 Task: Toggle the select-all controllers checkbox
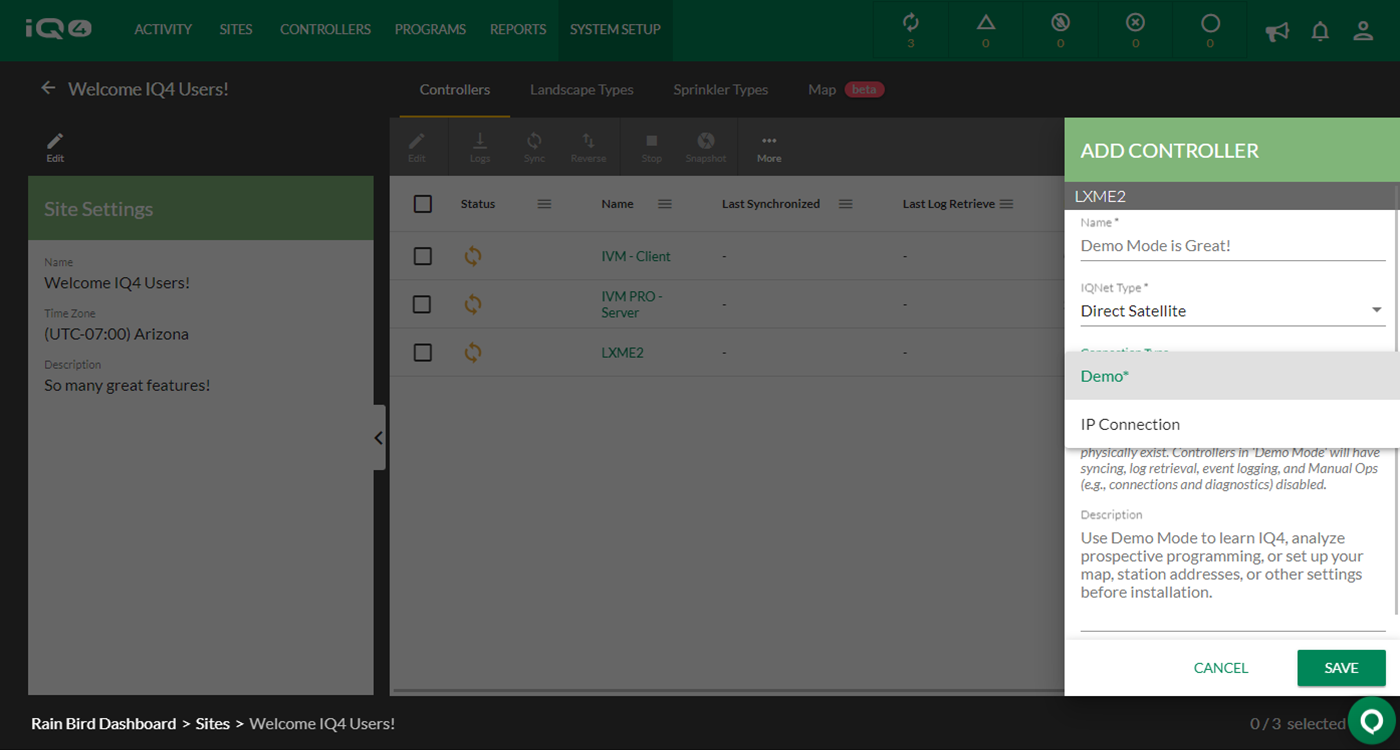click(423, 204)
